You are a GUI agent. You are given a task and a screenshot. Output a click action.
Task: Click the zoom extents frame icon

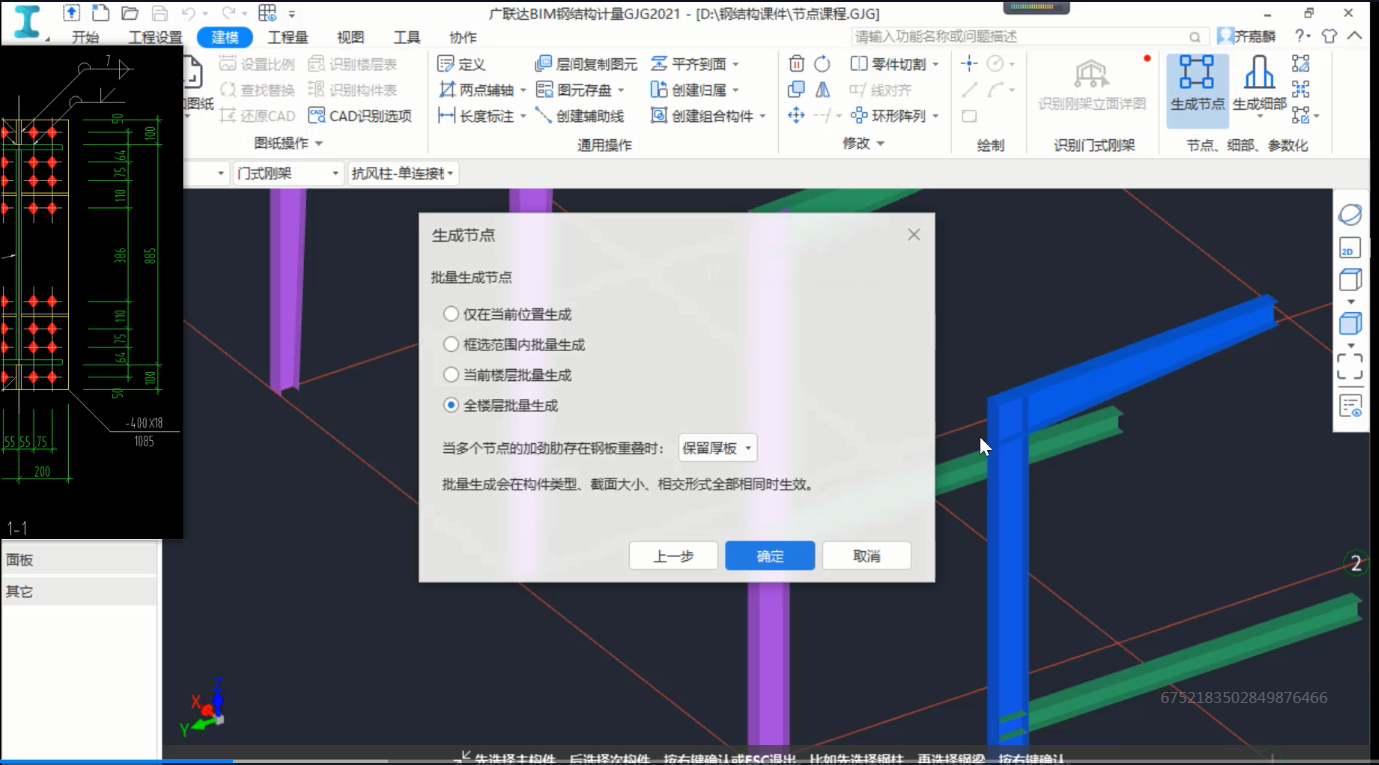click(1350, 366)
